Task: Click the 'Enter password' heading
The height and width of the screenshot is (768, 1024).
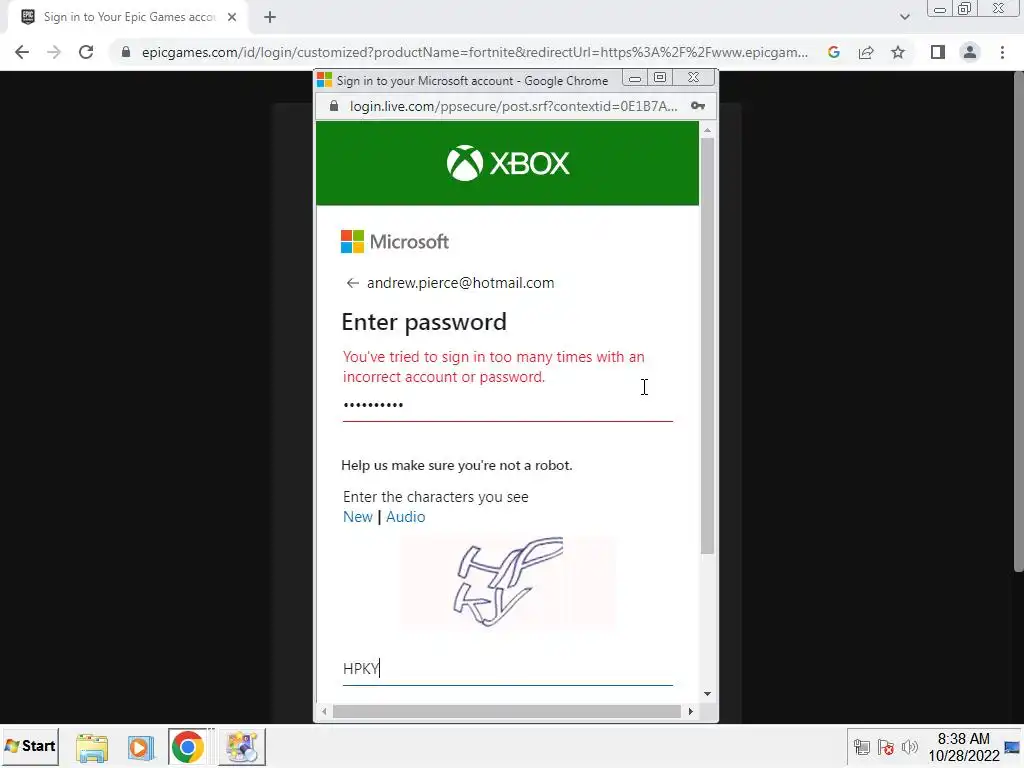Action: [424, 322]
